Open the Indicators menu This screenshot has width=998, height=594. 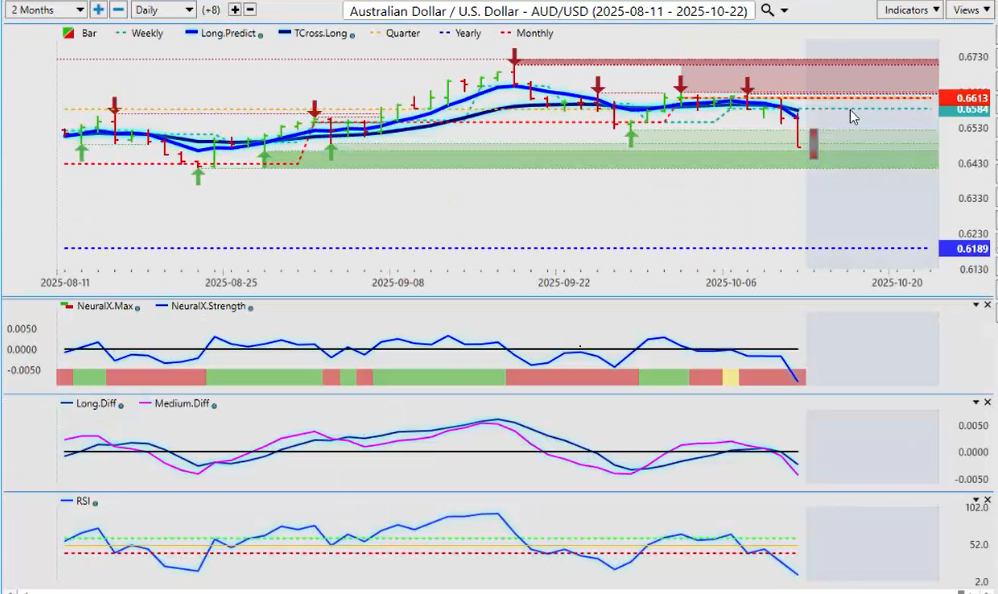pyautogui.click(x=911, y=10)
